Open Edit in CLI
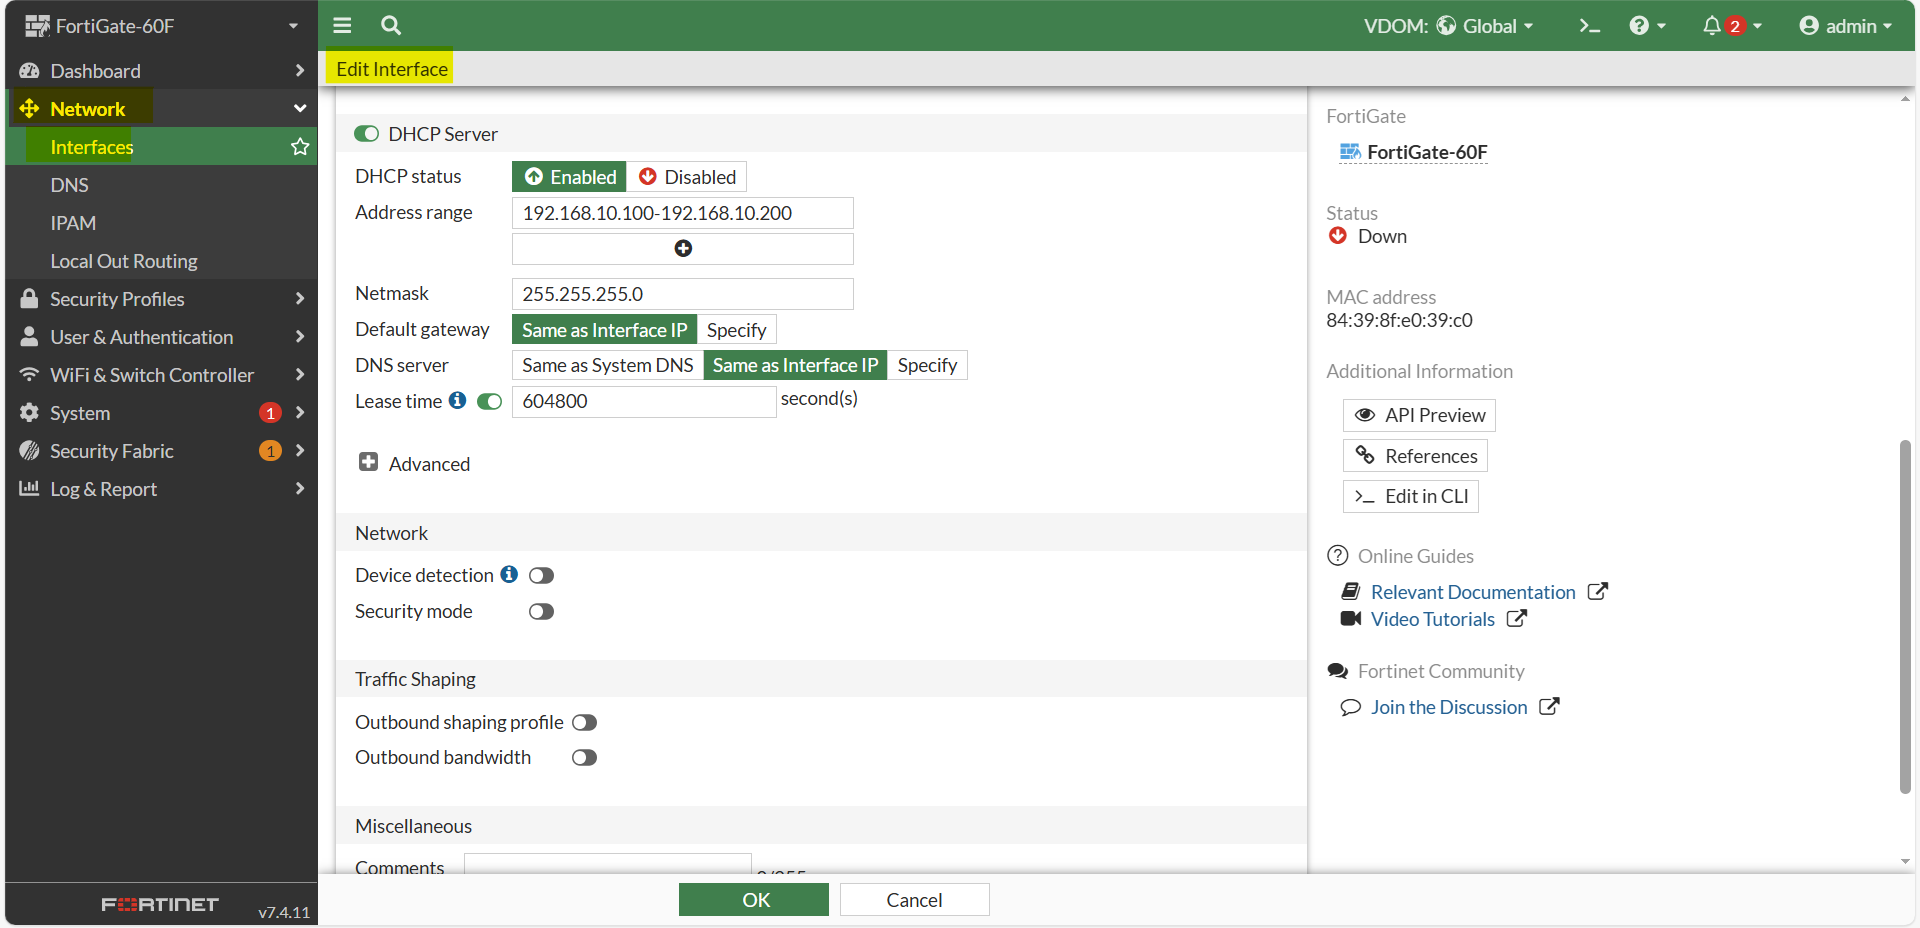The height and width of the screenshot is (928, 1920). coord(1410,496)
